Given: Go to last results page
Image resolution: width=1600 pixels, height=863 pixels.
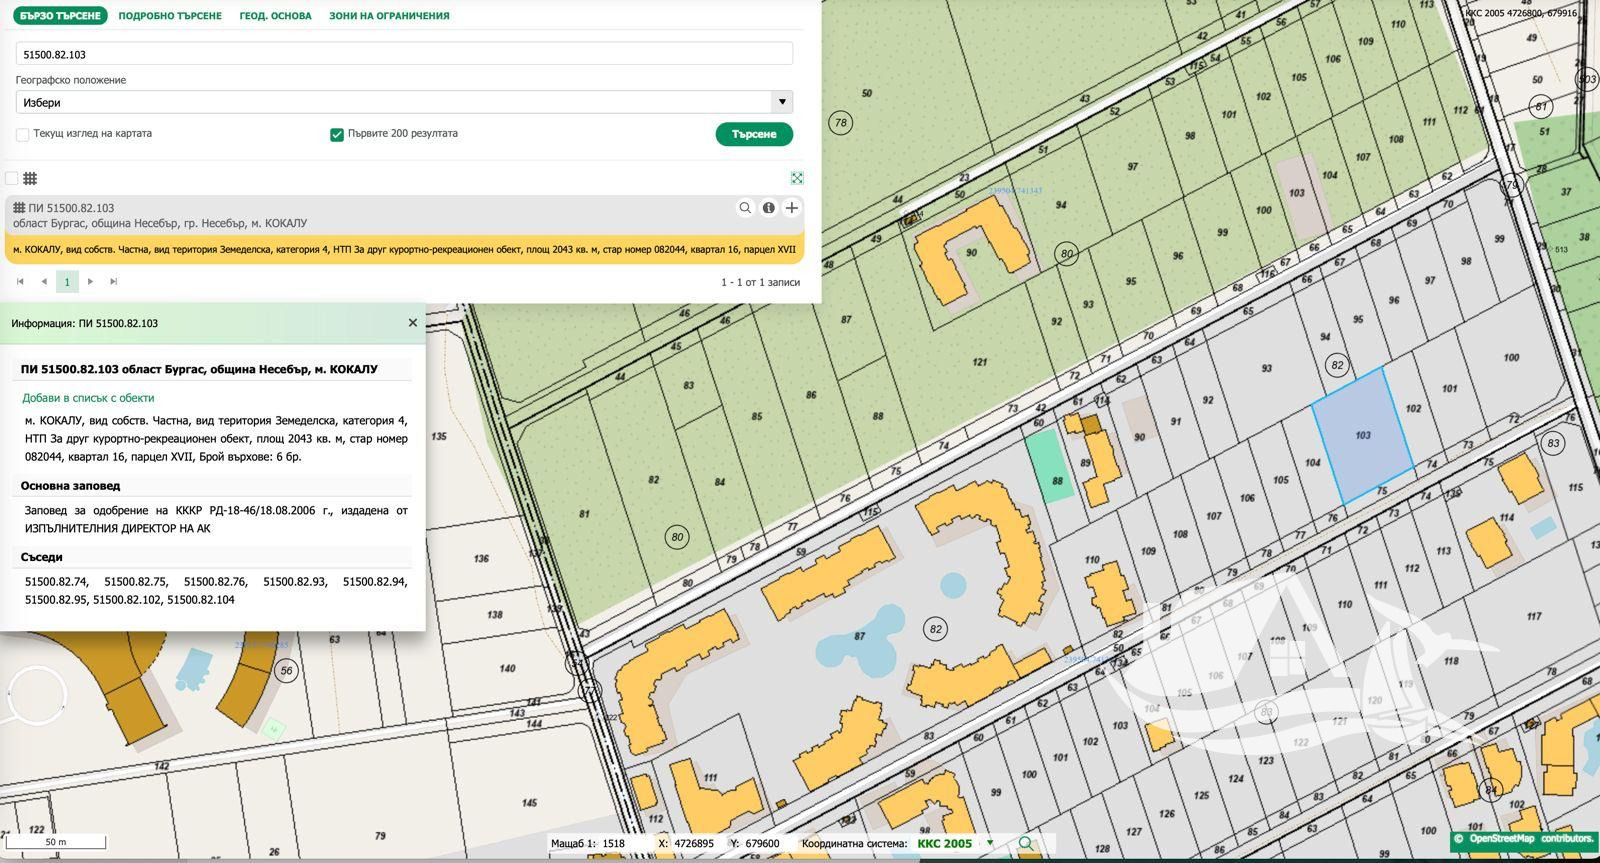Looking at the screenshot, I should click(113, 282).
